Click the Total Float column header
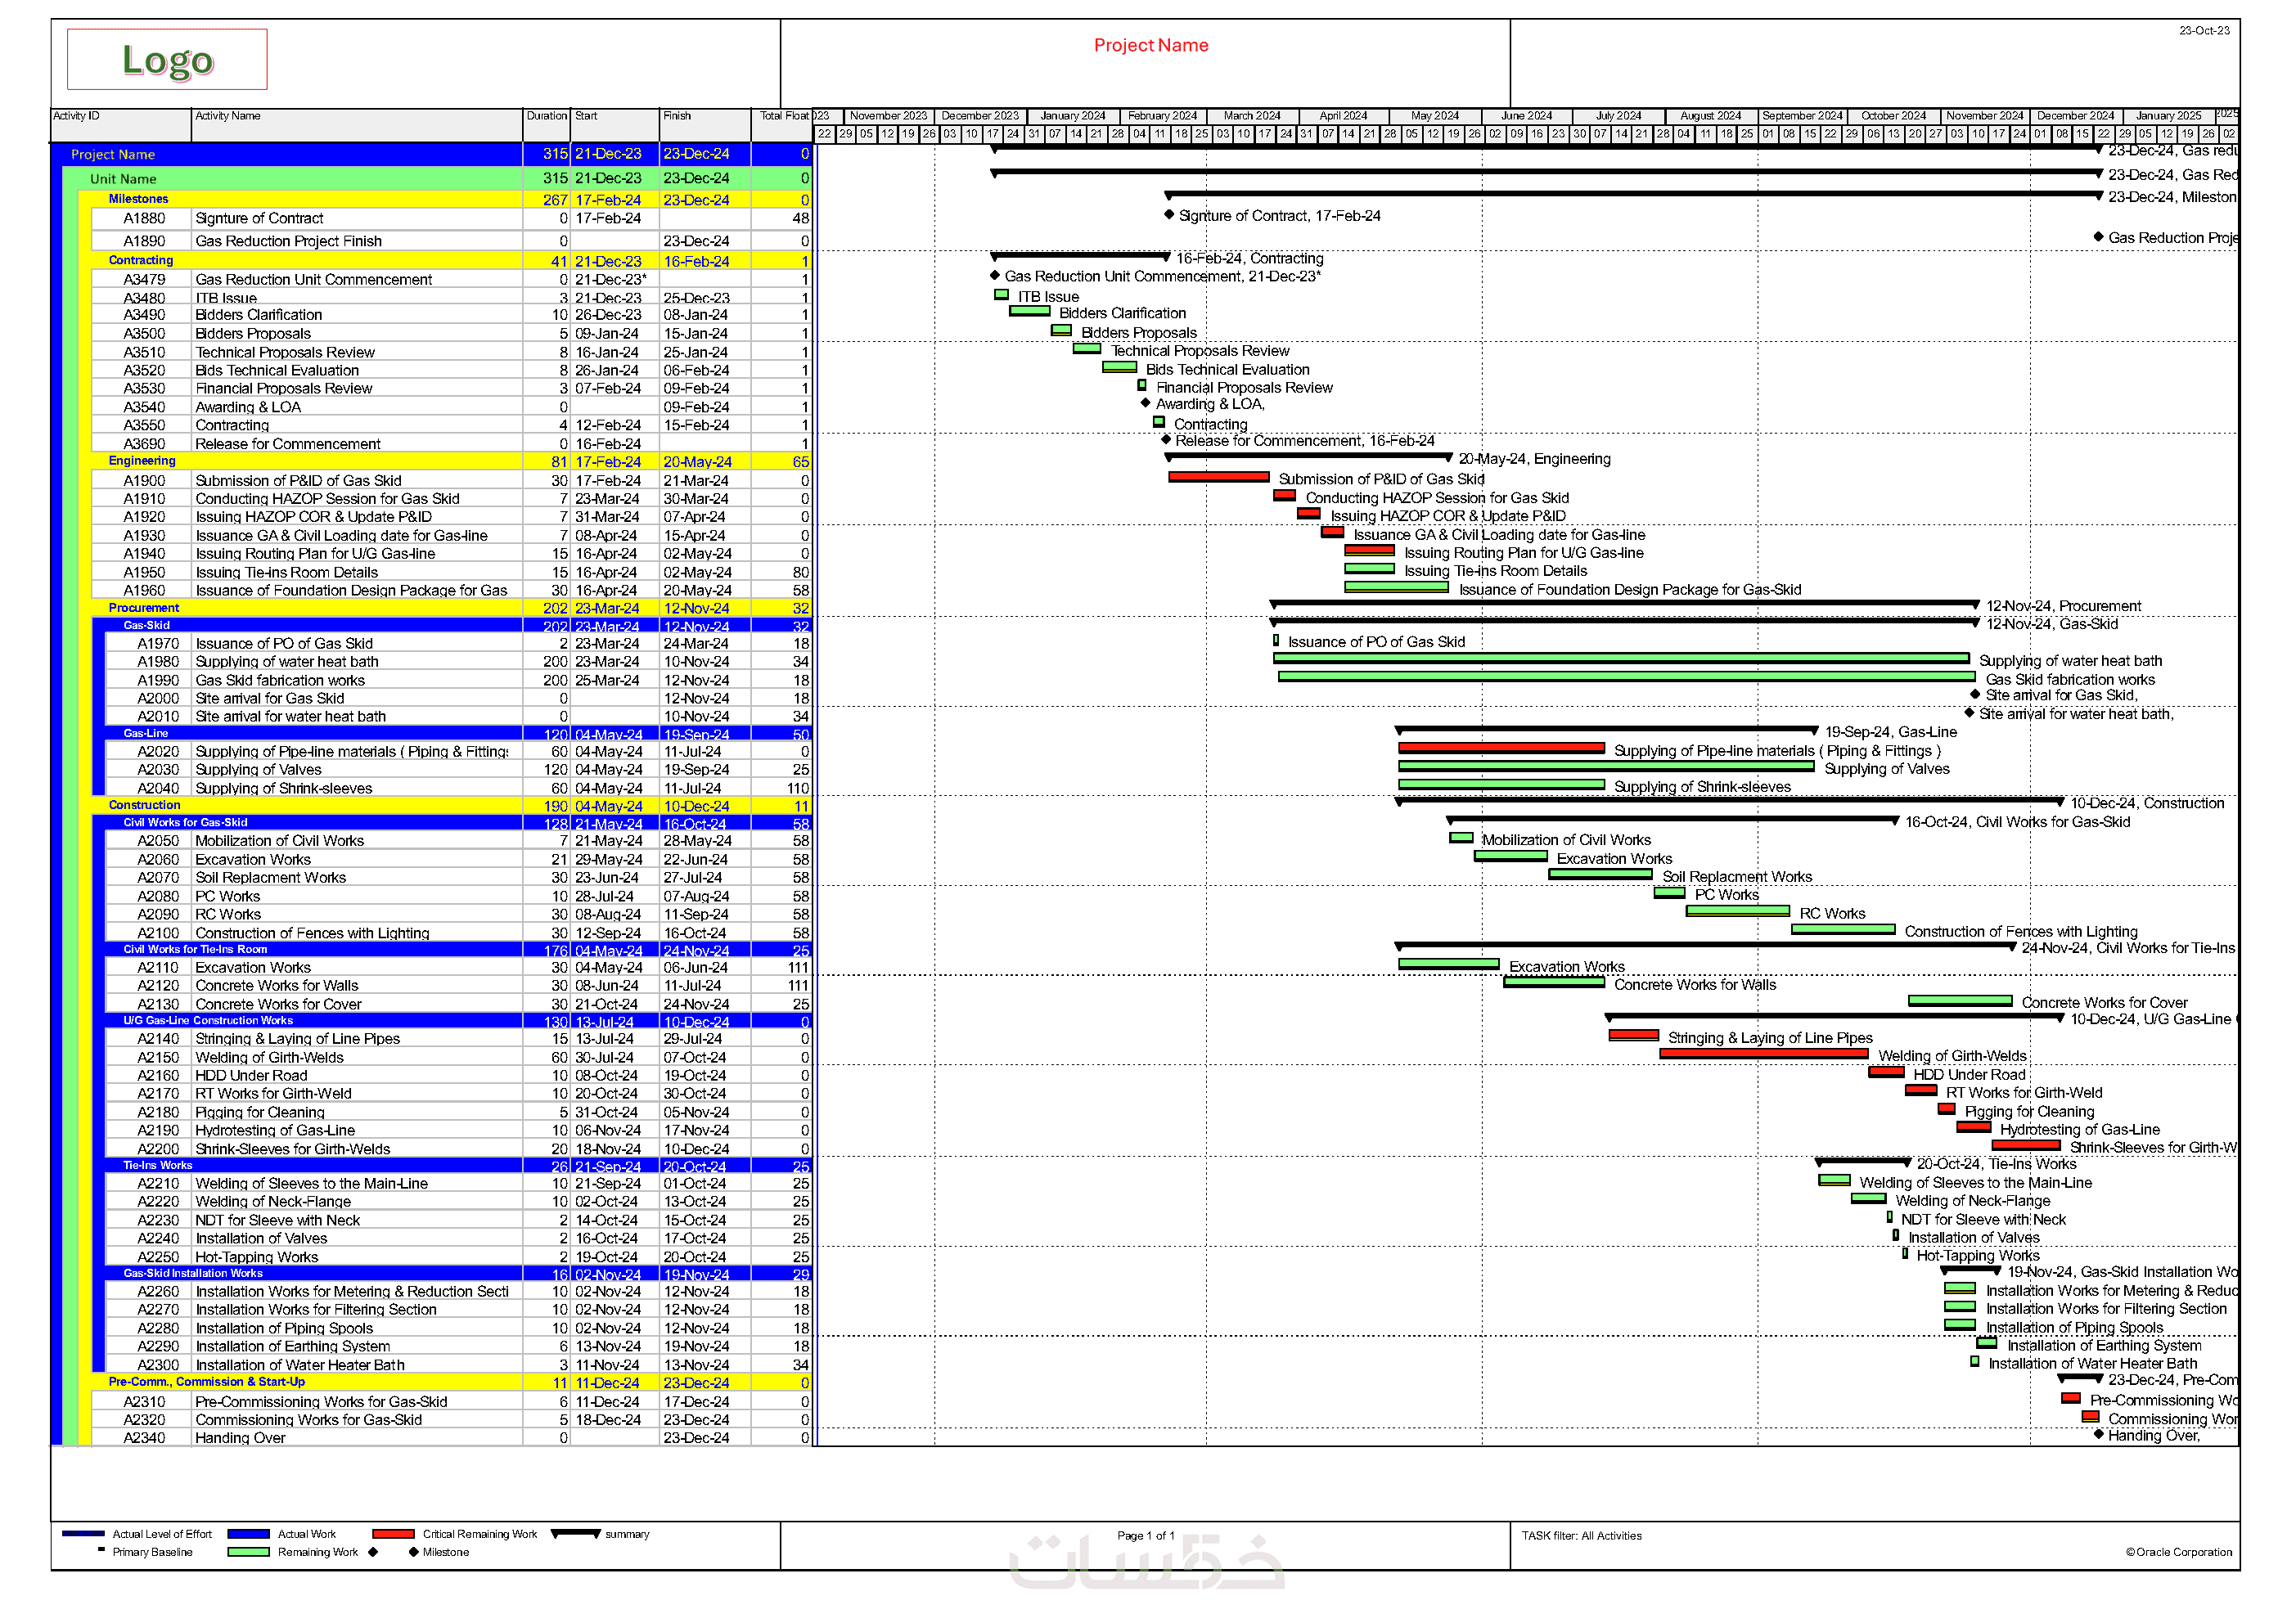The image size is (2296, 1623). point(783,116)
